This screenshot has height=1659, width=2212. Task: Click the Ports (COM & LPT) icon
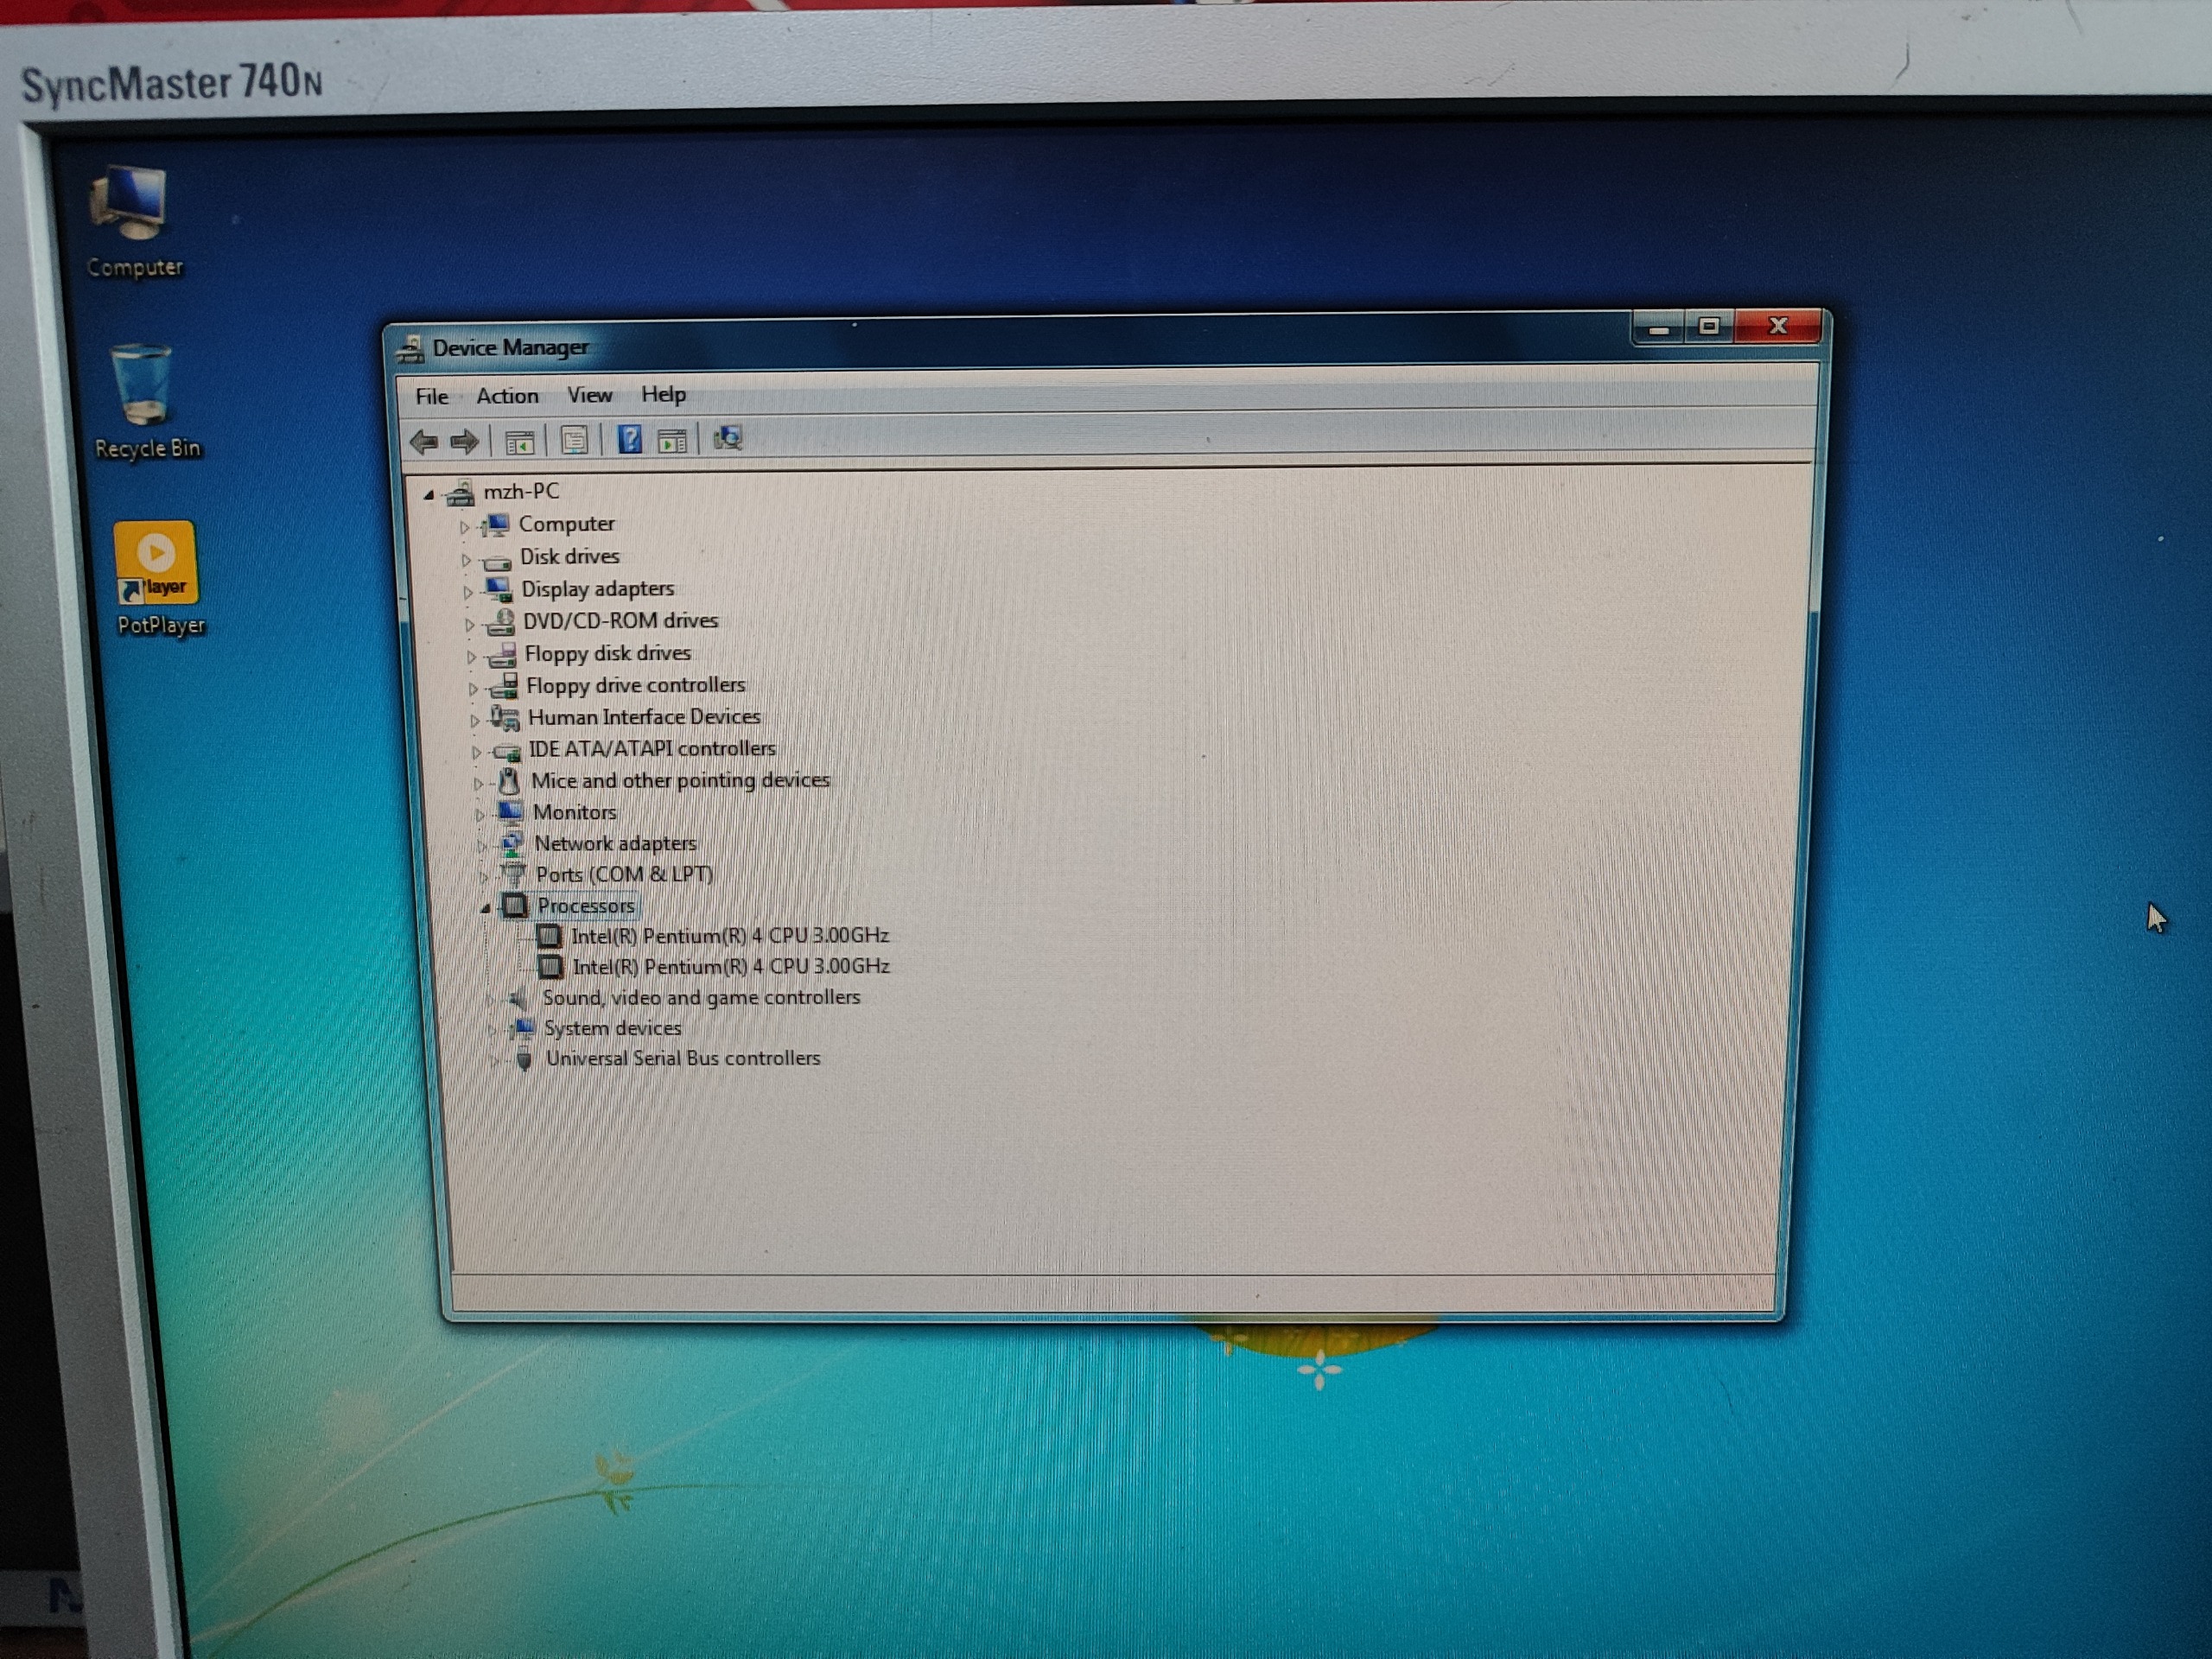[x=514, y=874]
